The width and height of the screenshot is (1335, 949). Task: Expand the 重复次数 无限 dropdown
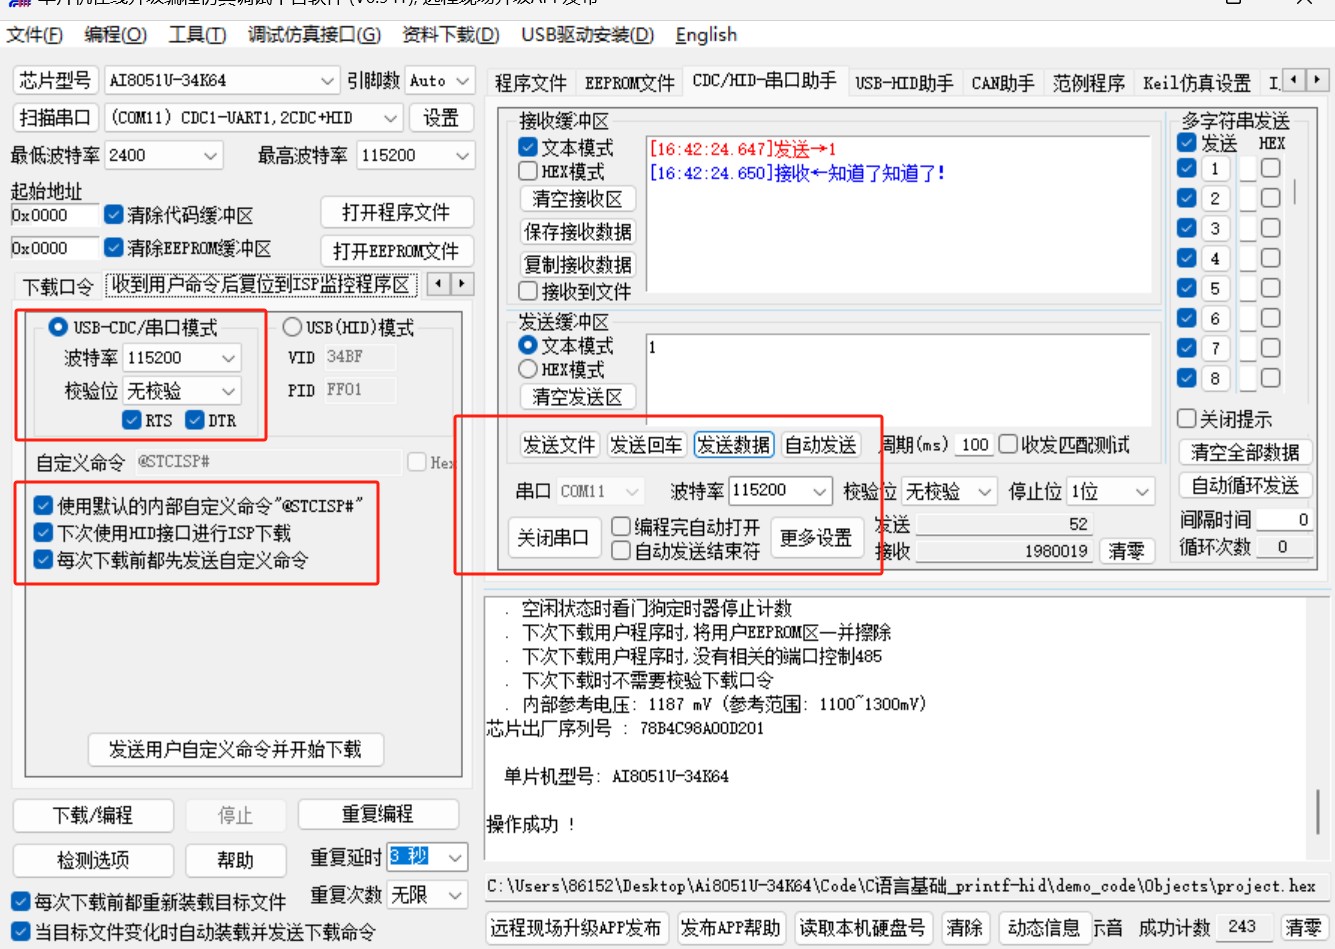tap(455, 894)
